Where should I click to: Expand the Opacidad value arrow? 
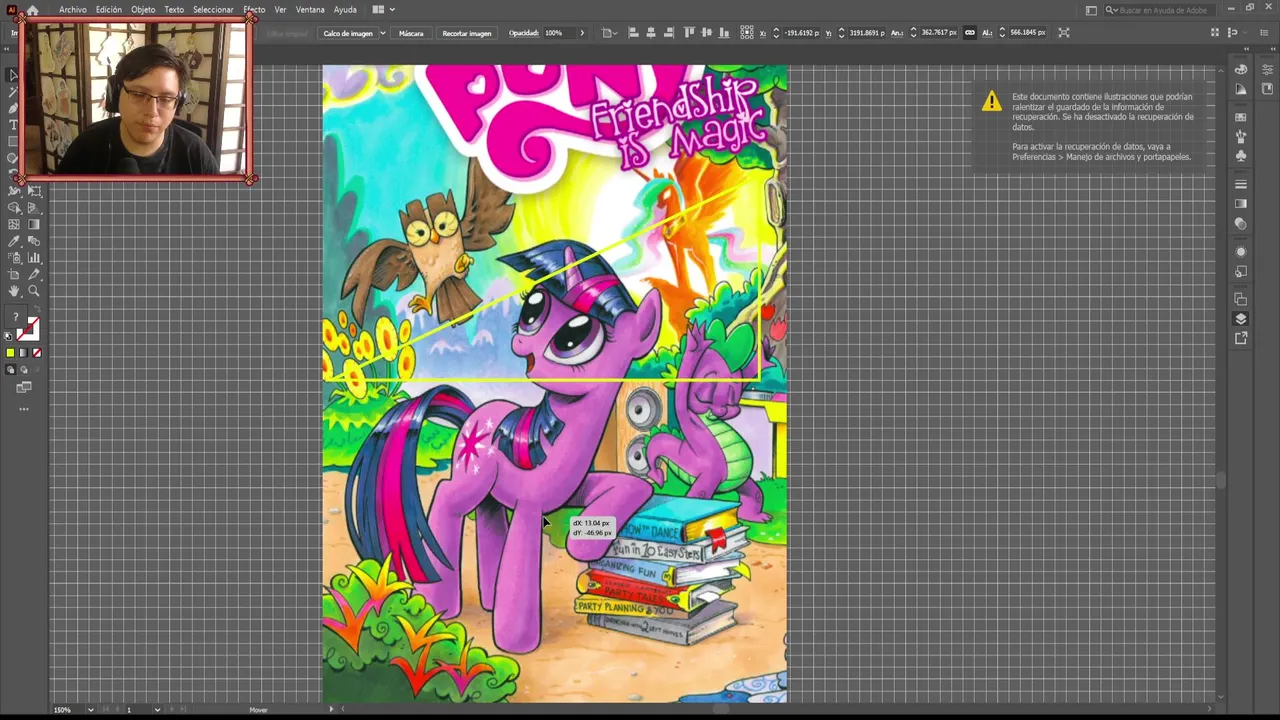pos(582,33)
